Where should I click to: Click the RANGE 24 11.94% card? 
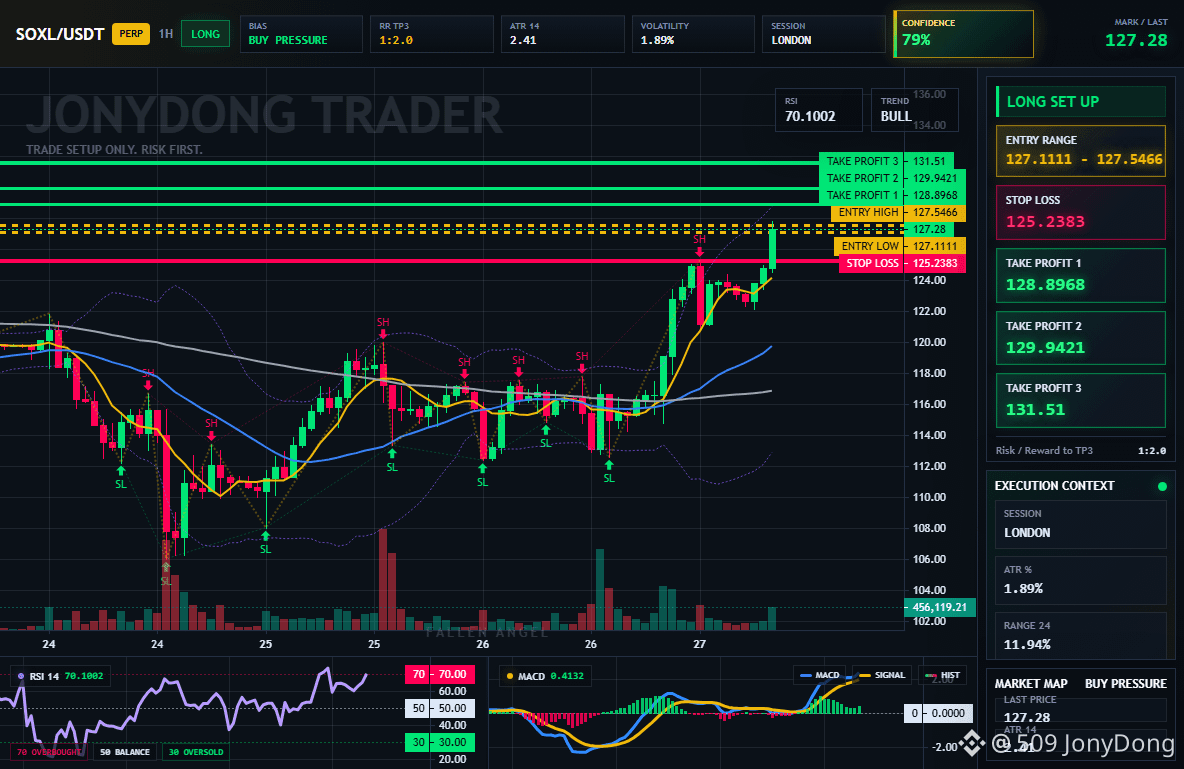click(x=1081, y=636)
